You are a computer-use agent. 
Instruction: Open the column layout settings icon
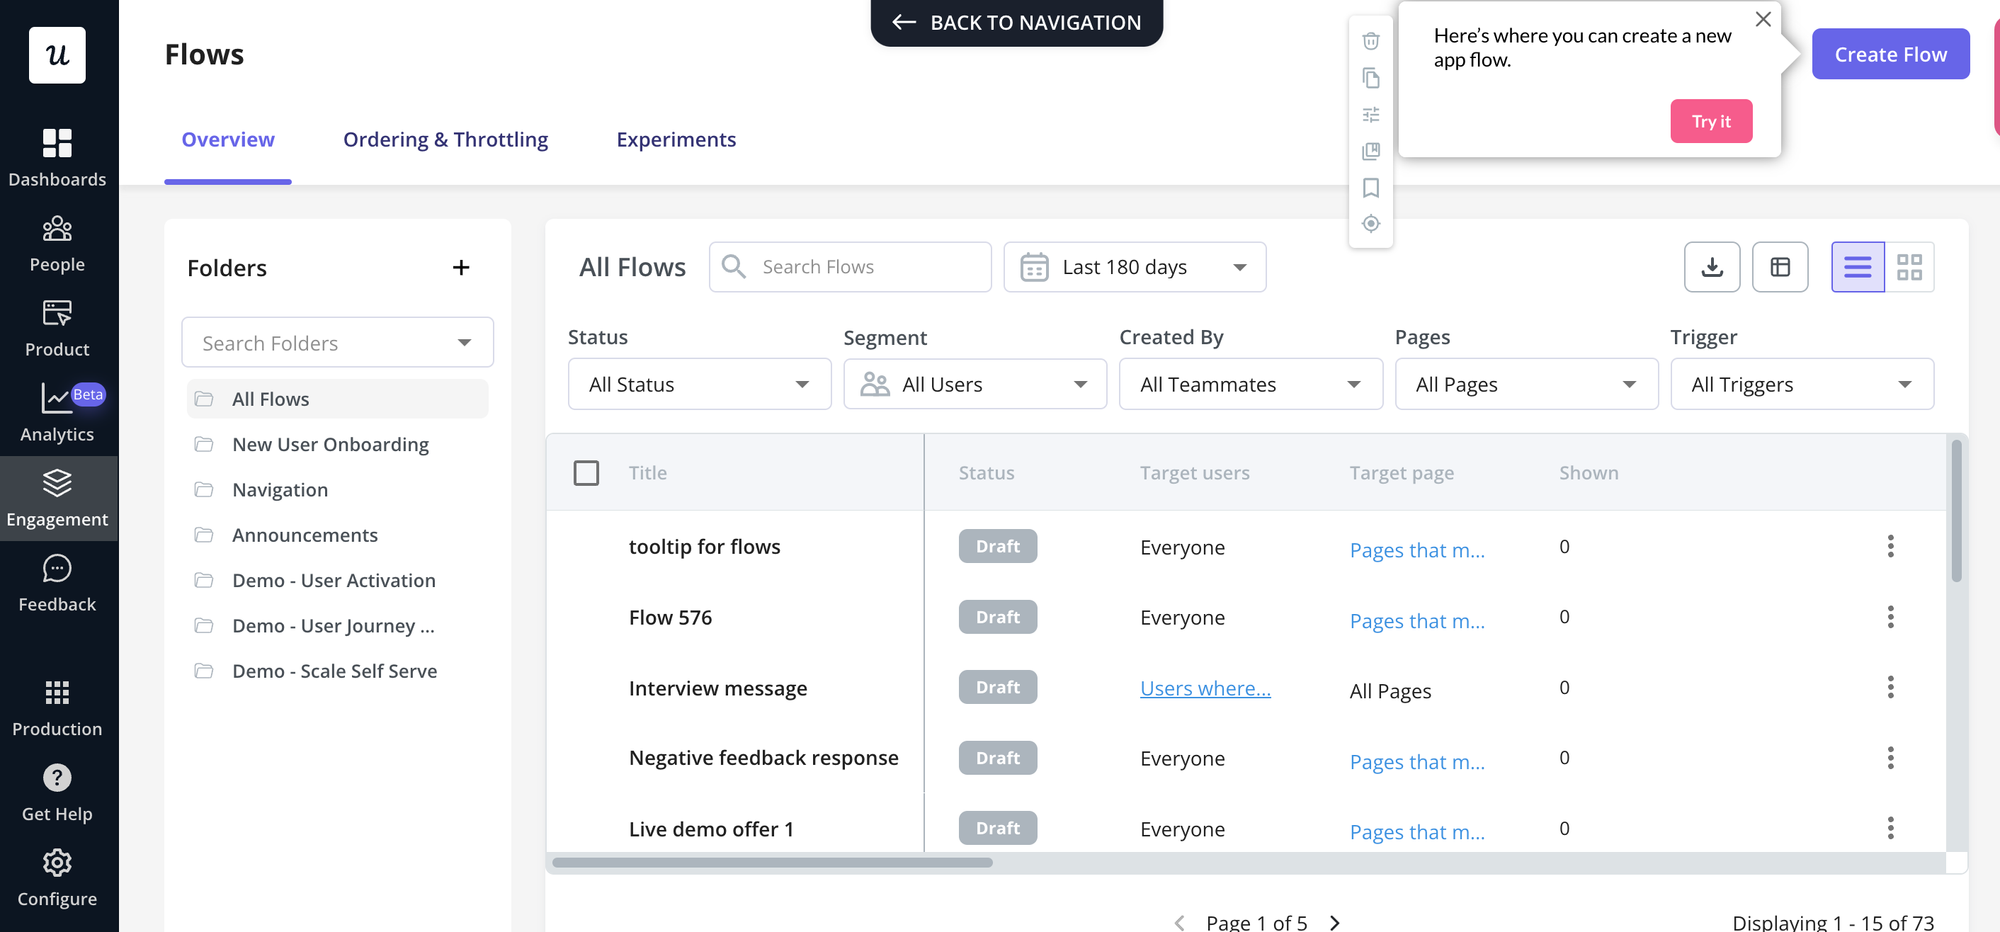tap(1780, 267)
